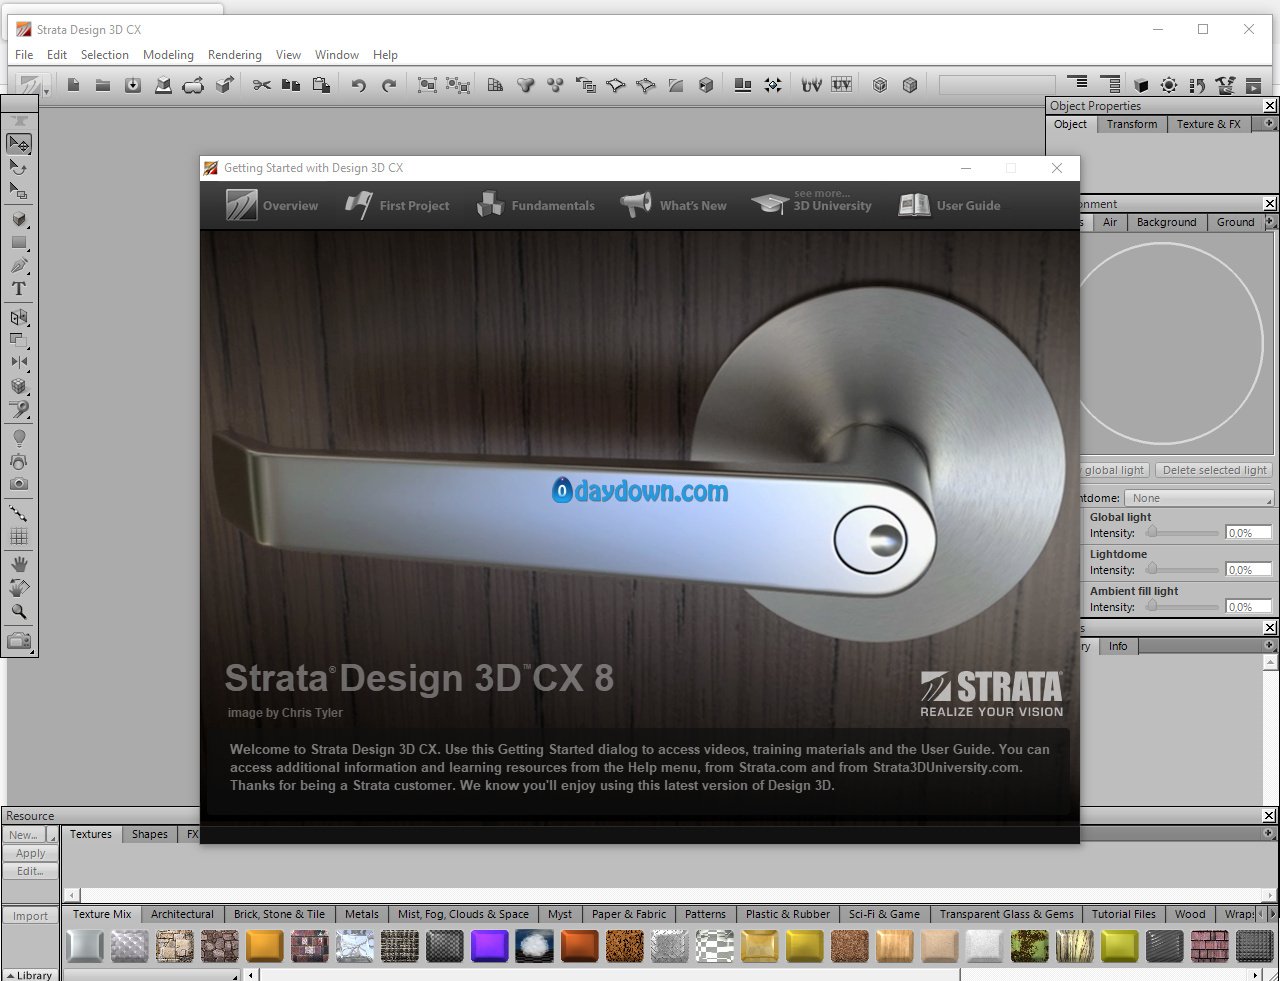Open the User Guide link

click(x=950, y=206)
